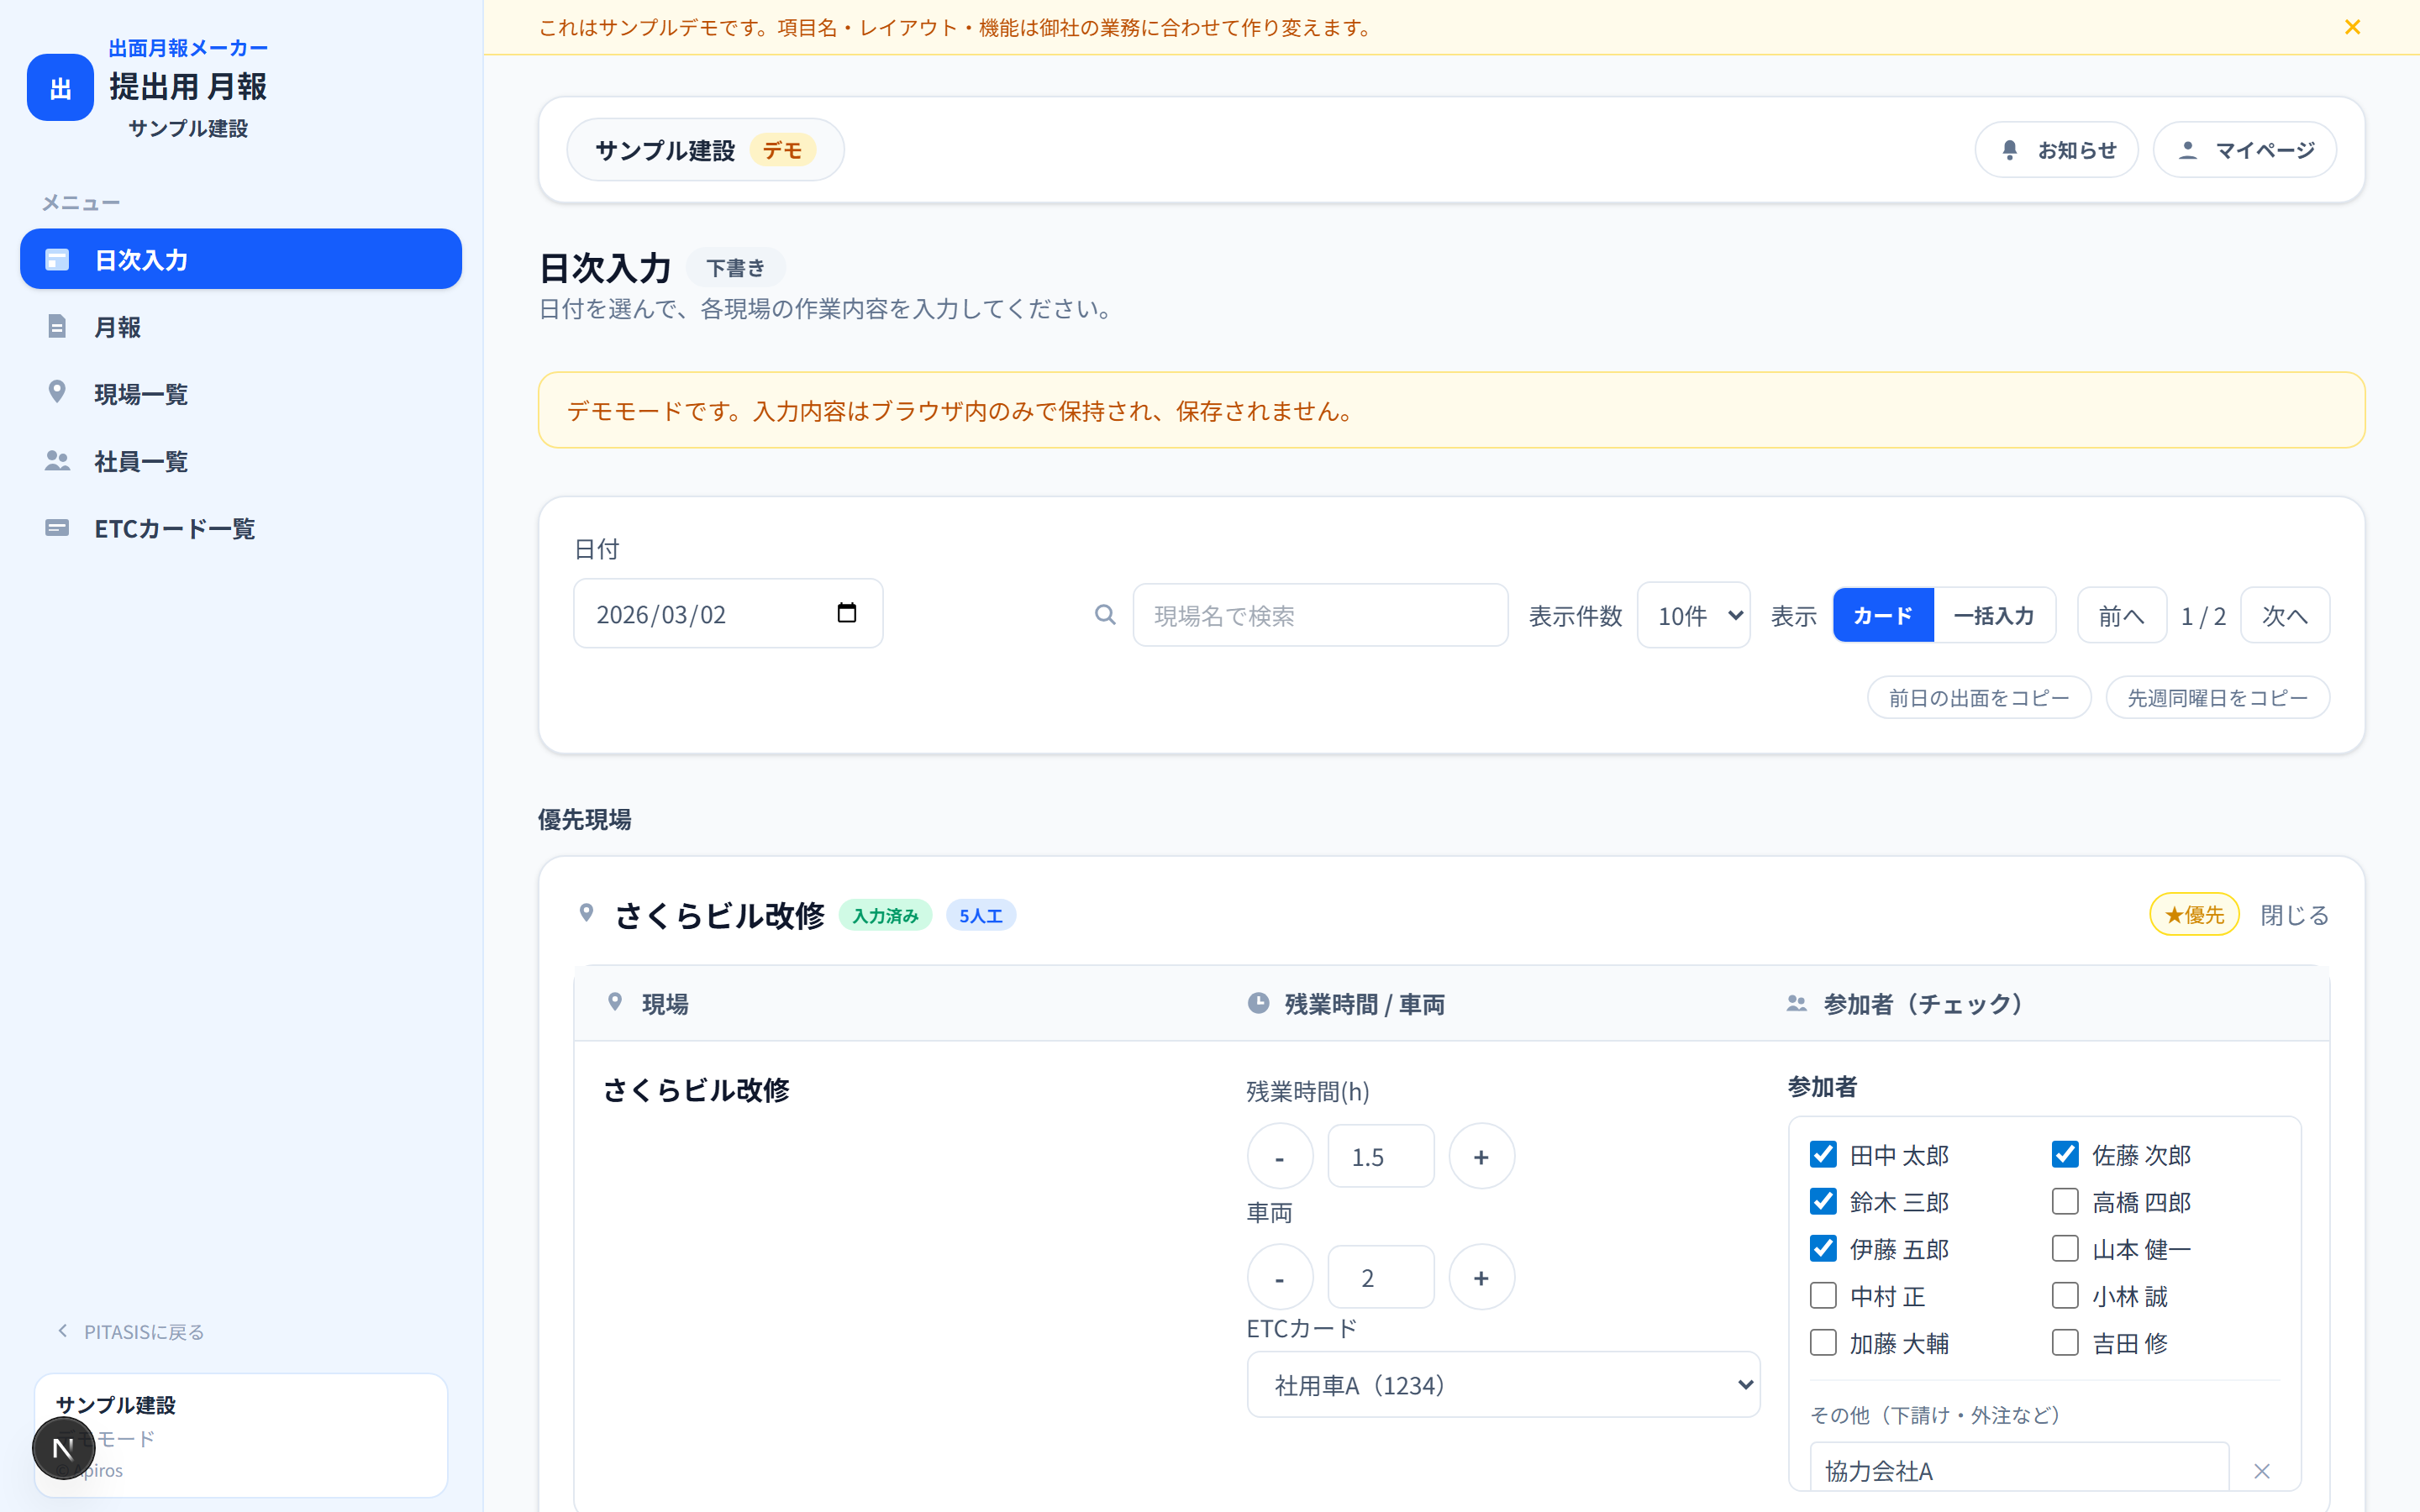Click the ETCカード一覧 card icon
The height and width of the screenshot is (1512, 2420).
coord(57,527)
